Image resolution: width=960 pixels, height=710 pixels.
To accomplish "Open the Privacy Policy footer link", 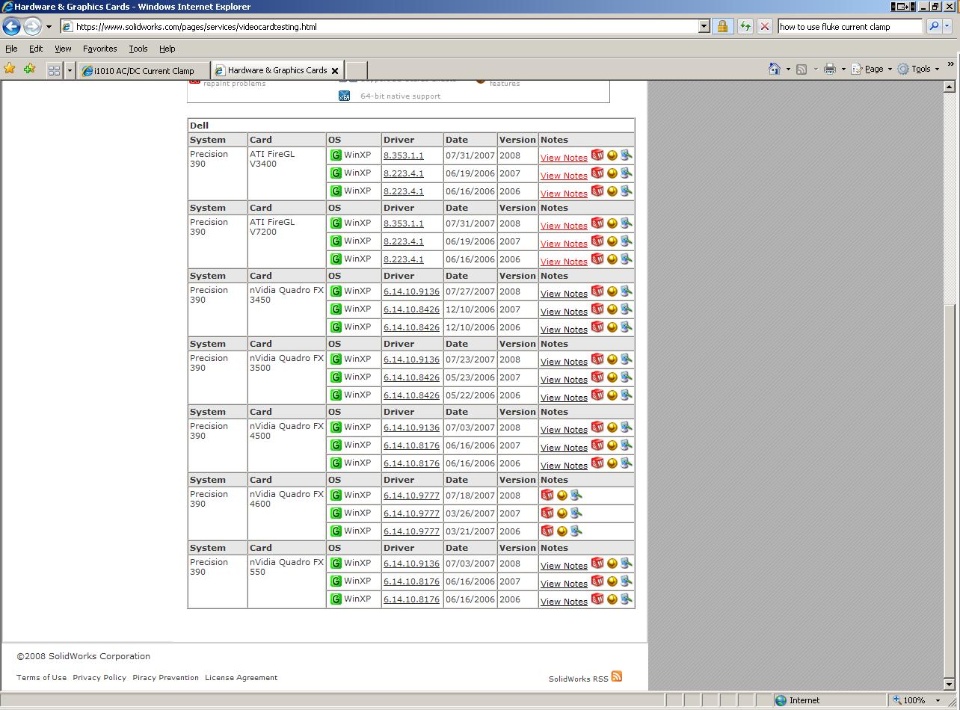I will (99, 678).
